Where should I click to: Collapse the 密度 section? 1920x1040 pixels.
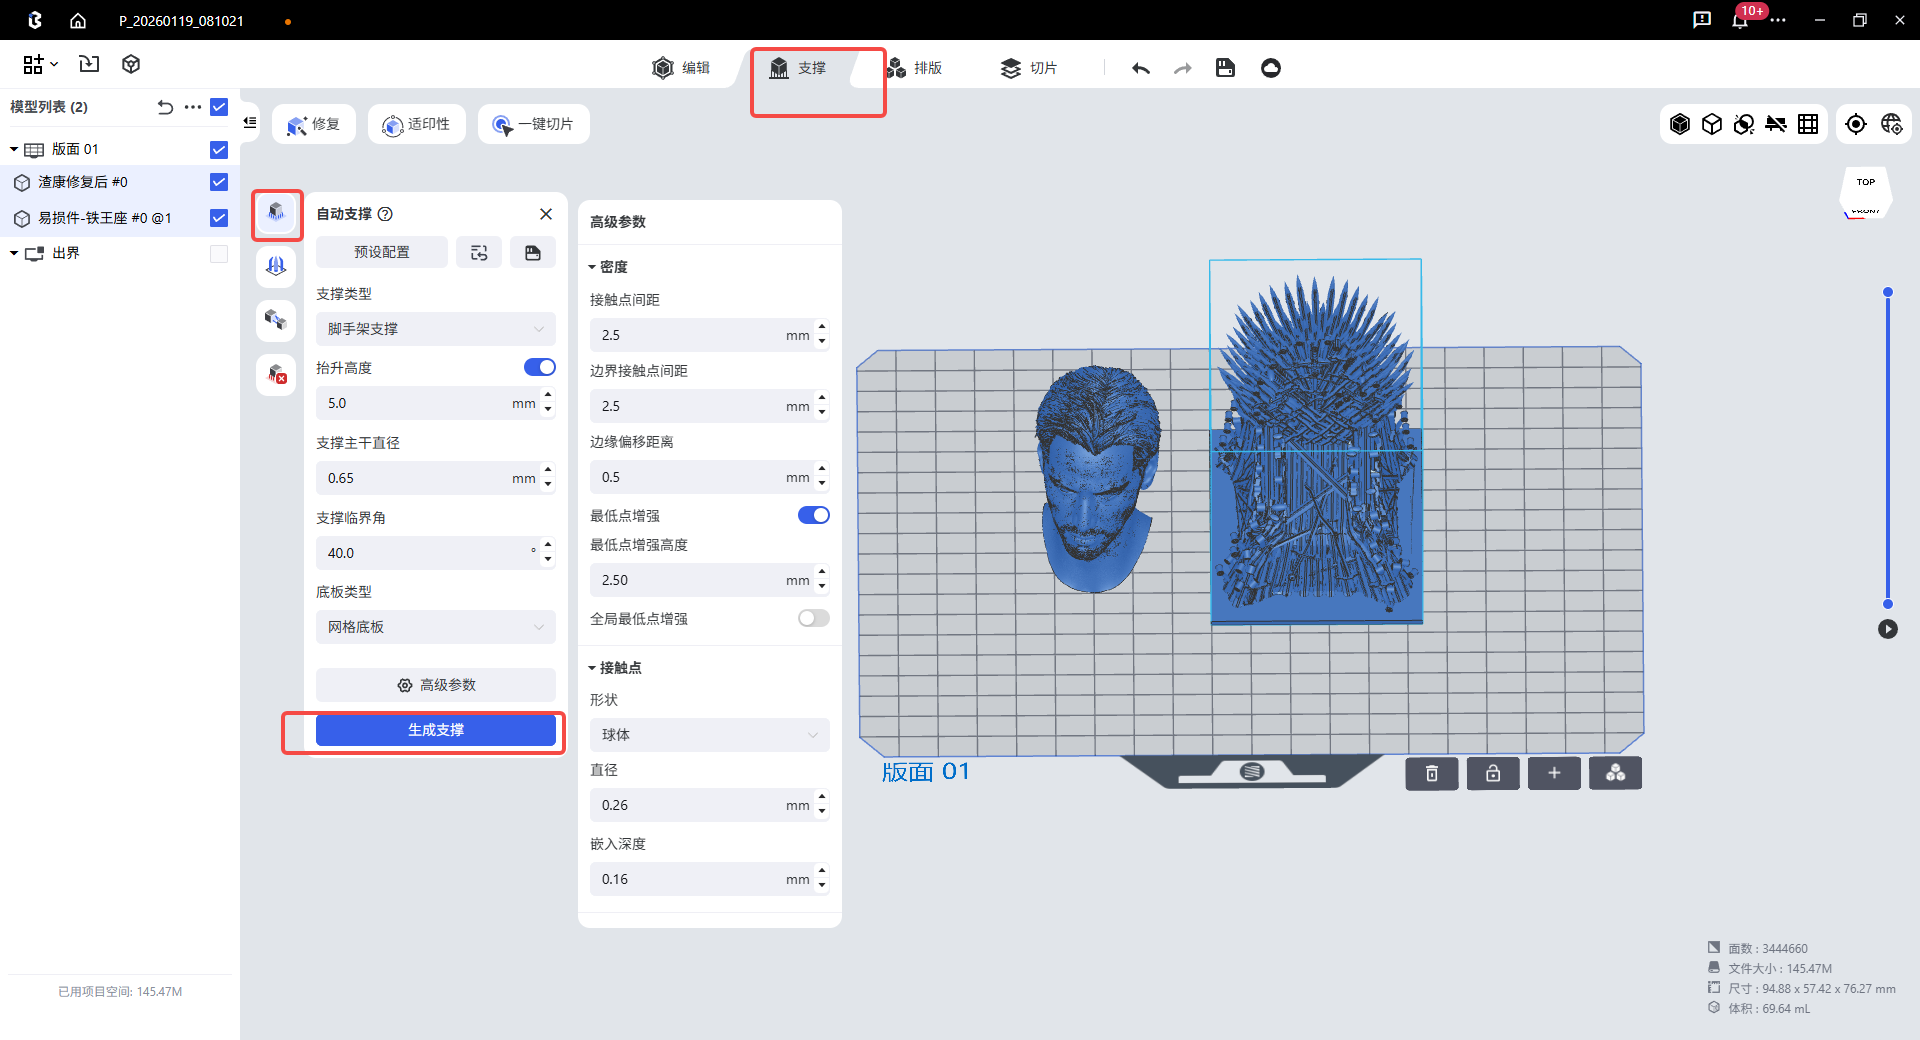(x=592, y=267)
